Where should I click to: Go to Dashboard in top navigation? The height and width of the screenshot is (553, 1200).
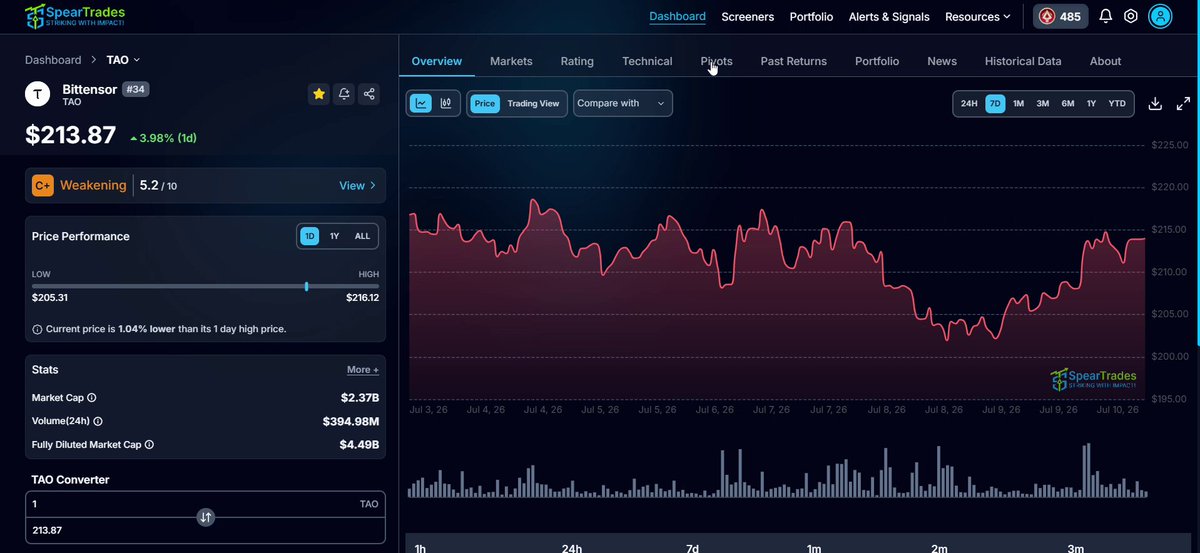tap(677, 17)
